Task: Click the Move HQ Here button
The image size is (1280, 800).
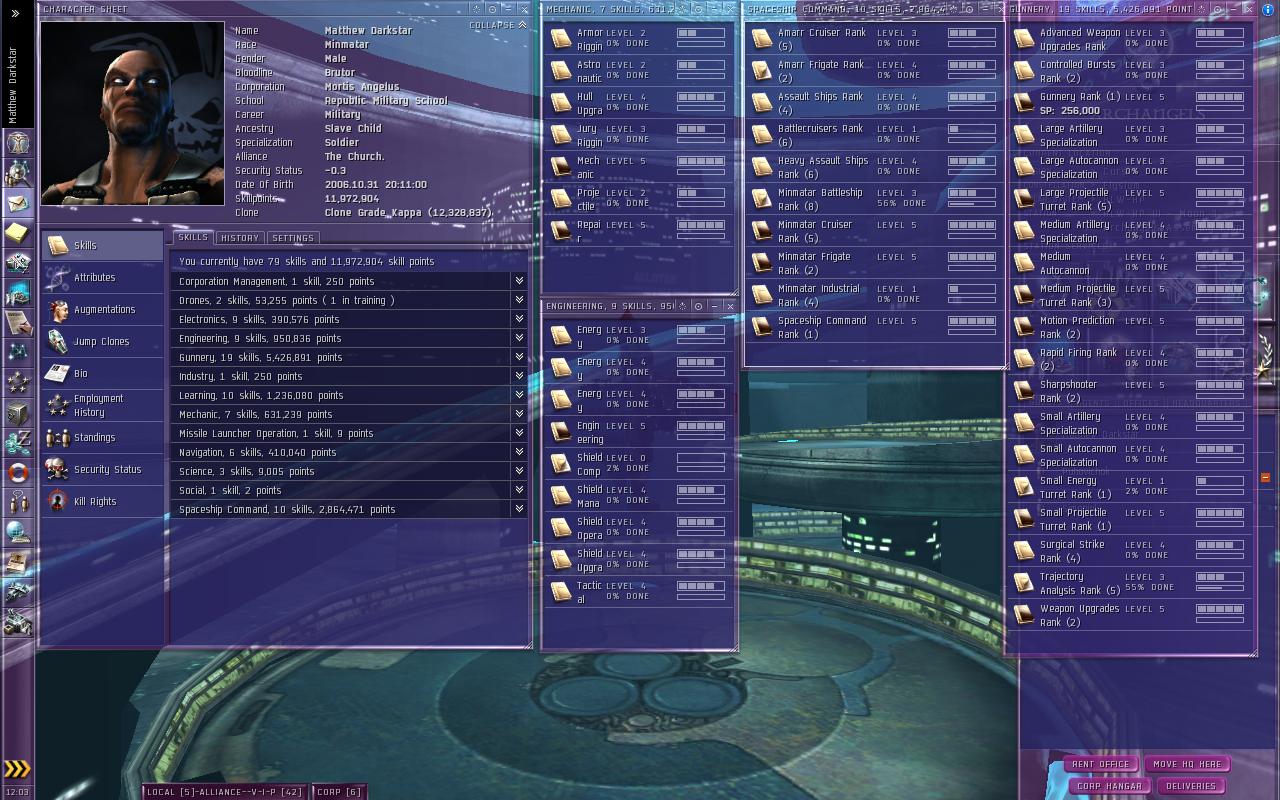Action: (1187, 764)
